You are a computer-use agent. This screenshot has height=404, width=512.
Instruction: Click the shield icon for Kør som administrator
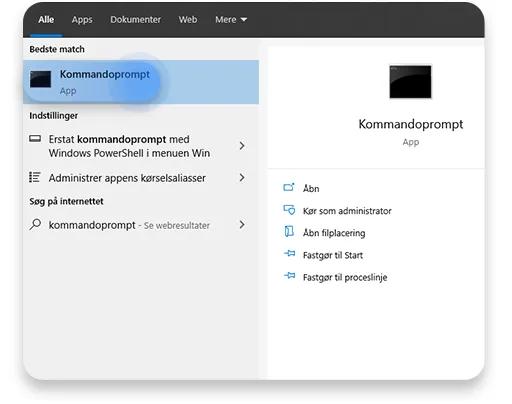289,210
